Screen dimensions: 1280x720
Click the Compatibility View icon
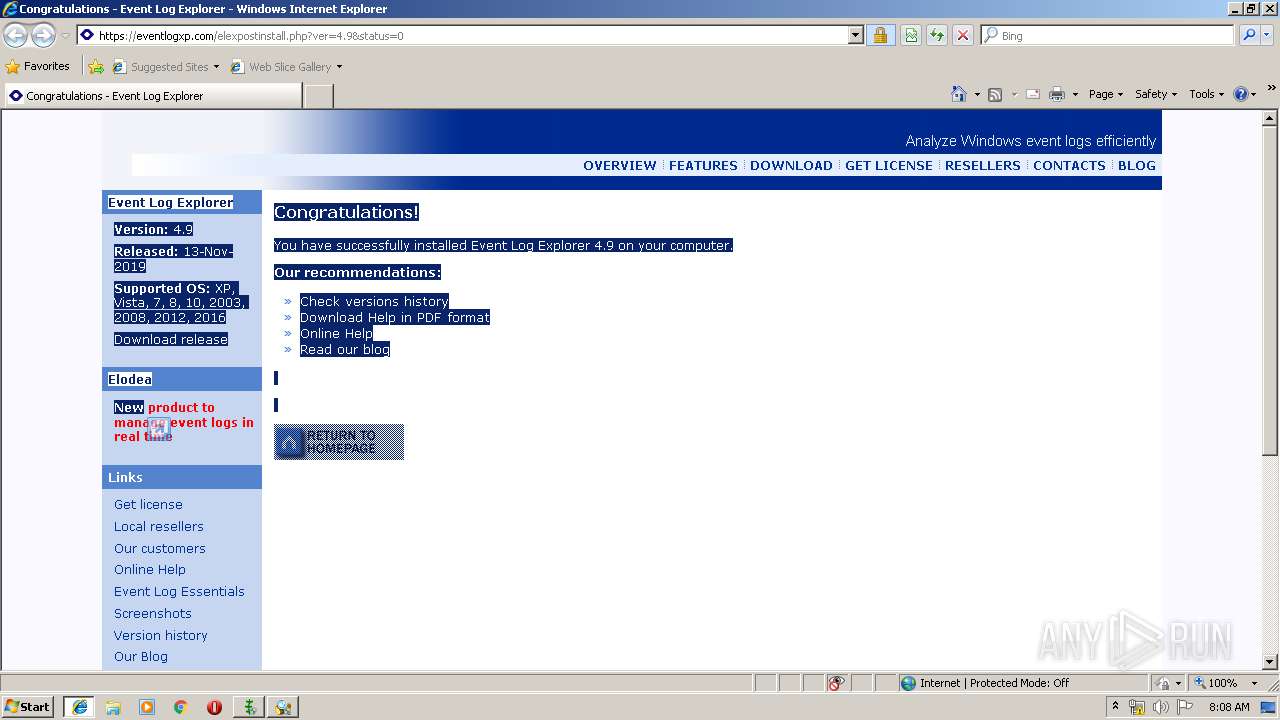click(911, 35)
